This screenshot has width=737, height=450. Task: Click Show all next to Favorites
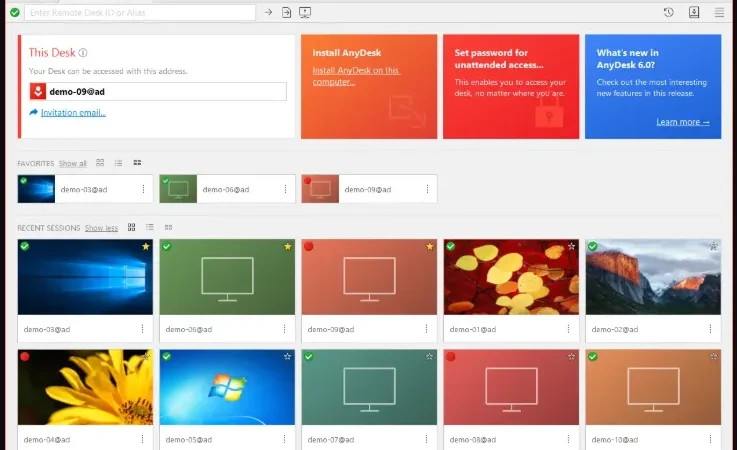(72, 164)
